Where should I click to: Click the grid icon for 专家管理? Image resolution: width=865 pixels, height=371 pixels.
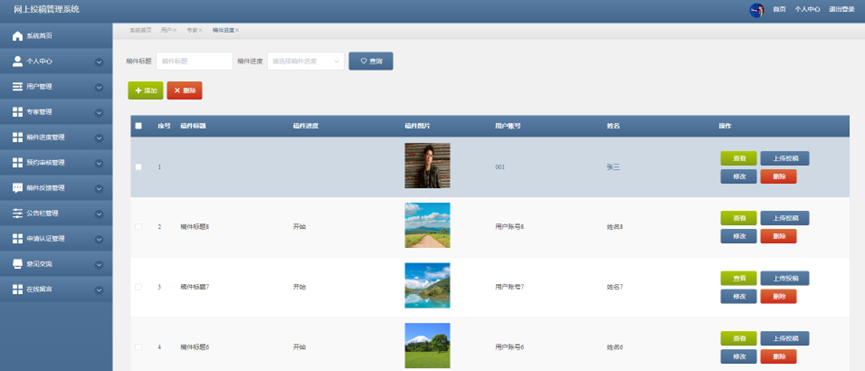coord(18,112)
